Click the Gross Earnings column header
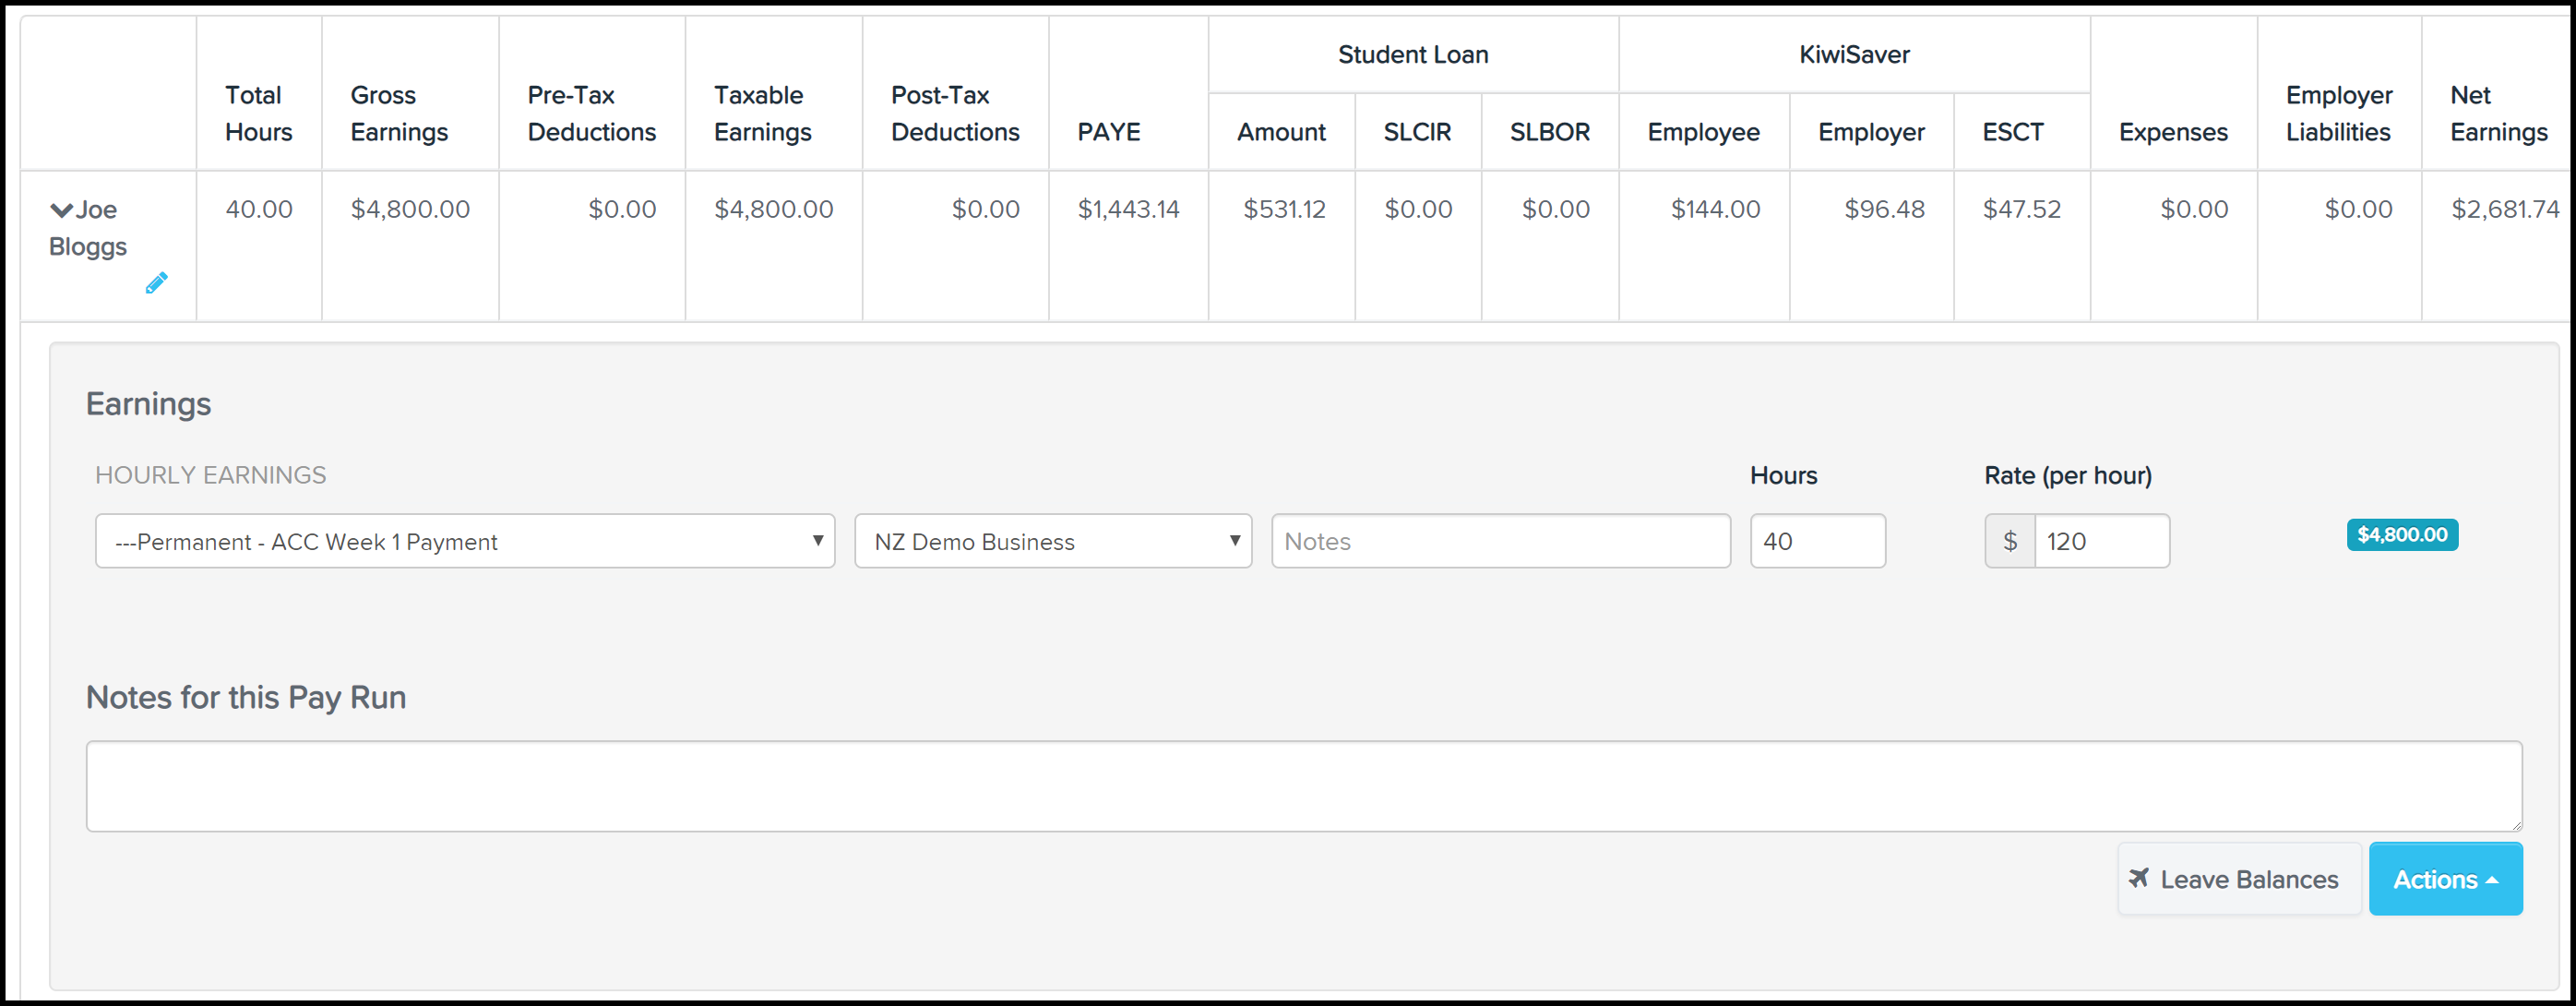 (x=398, y=113)
